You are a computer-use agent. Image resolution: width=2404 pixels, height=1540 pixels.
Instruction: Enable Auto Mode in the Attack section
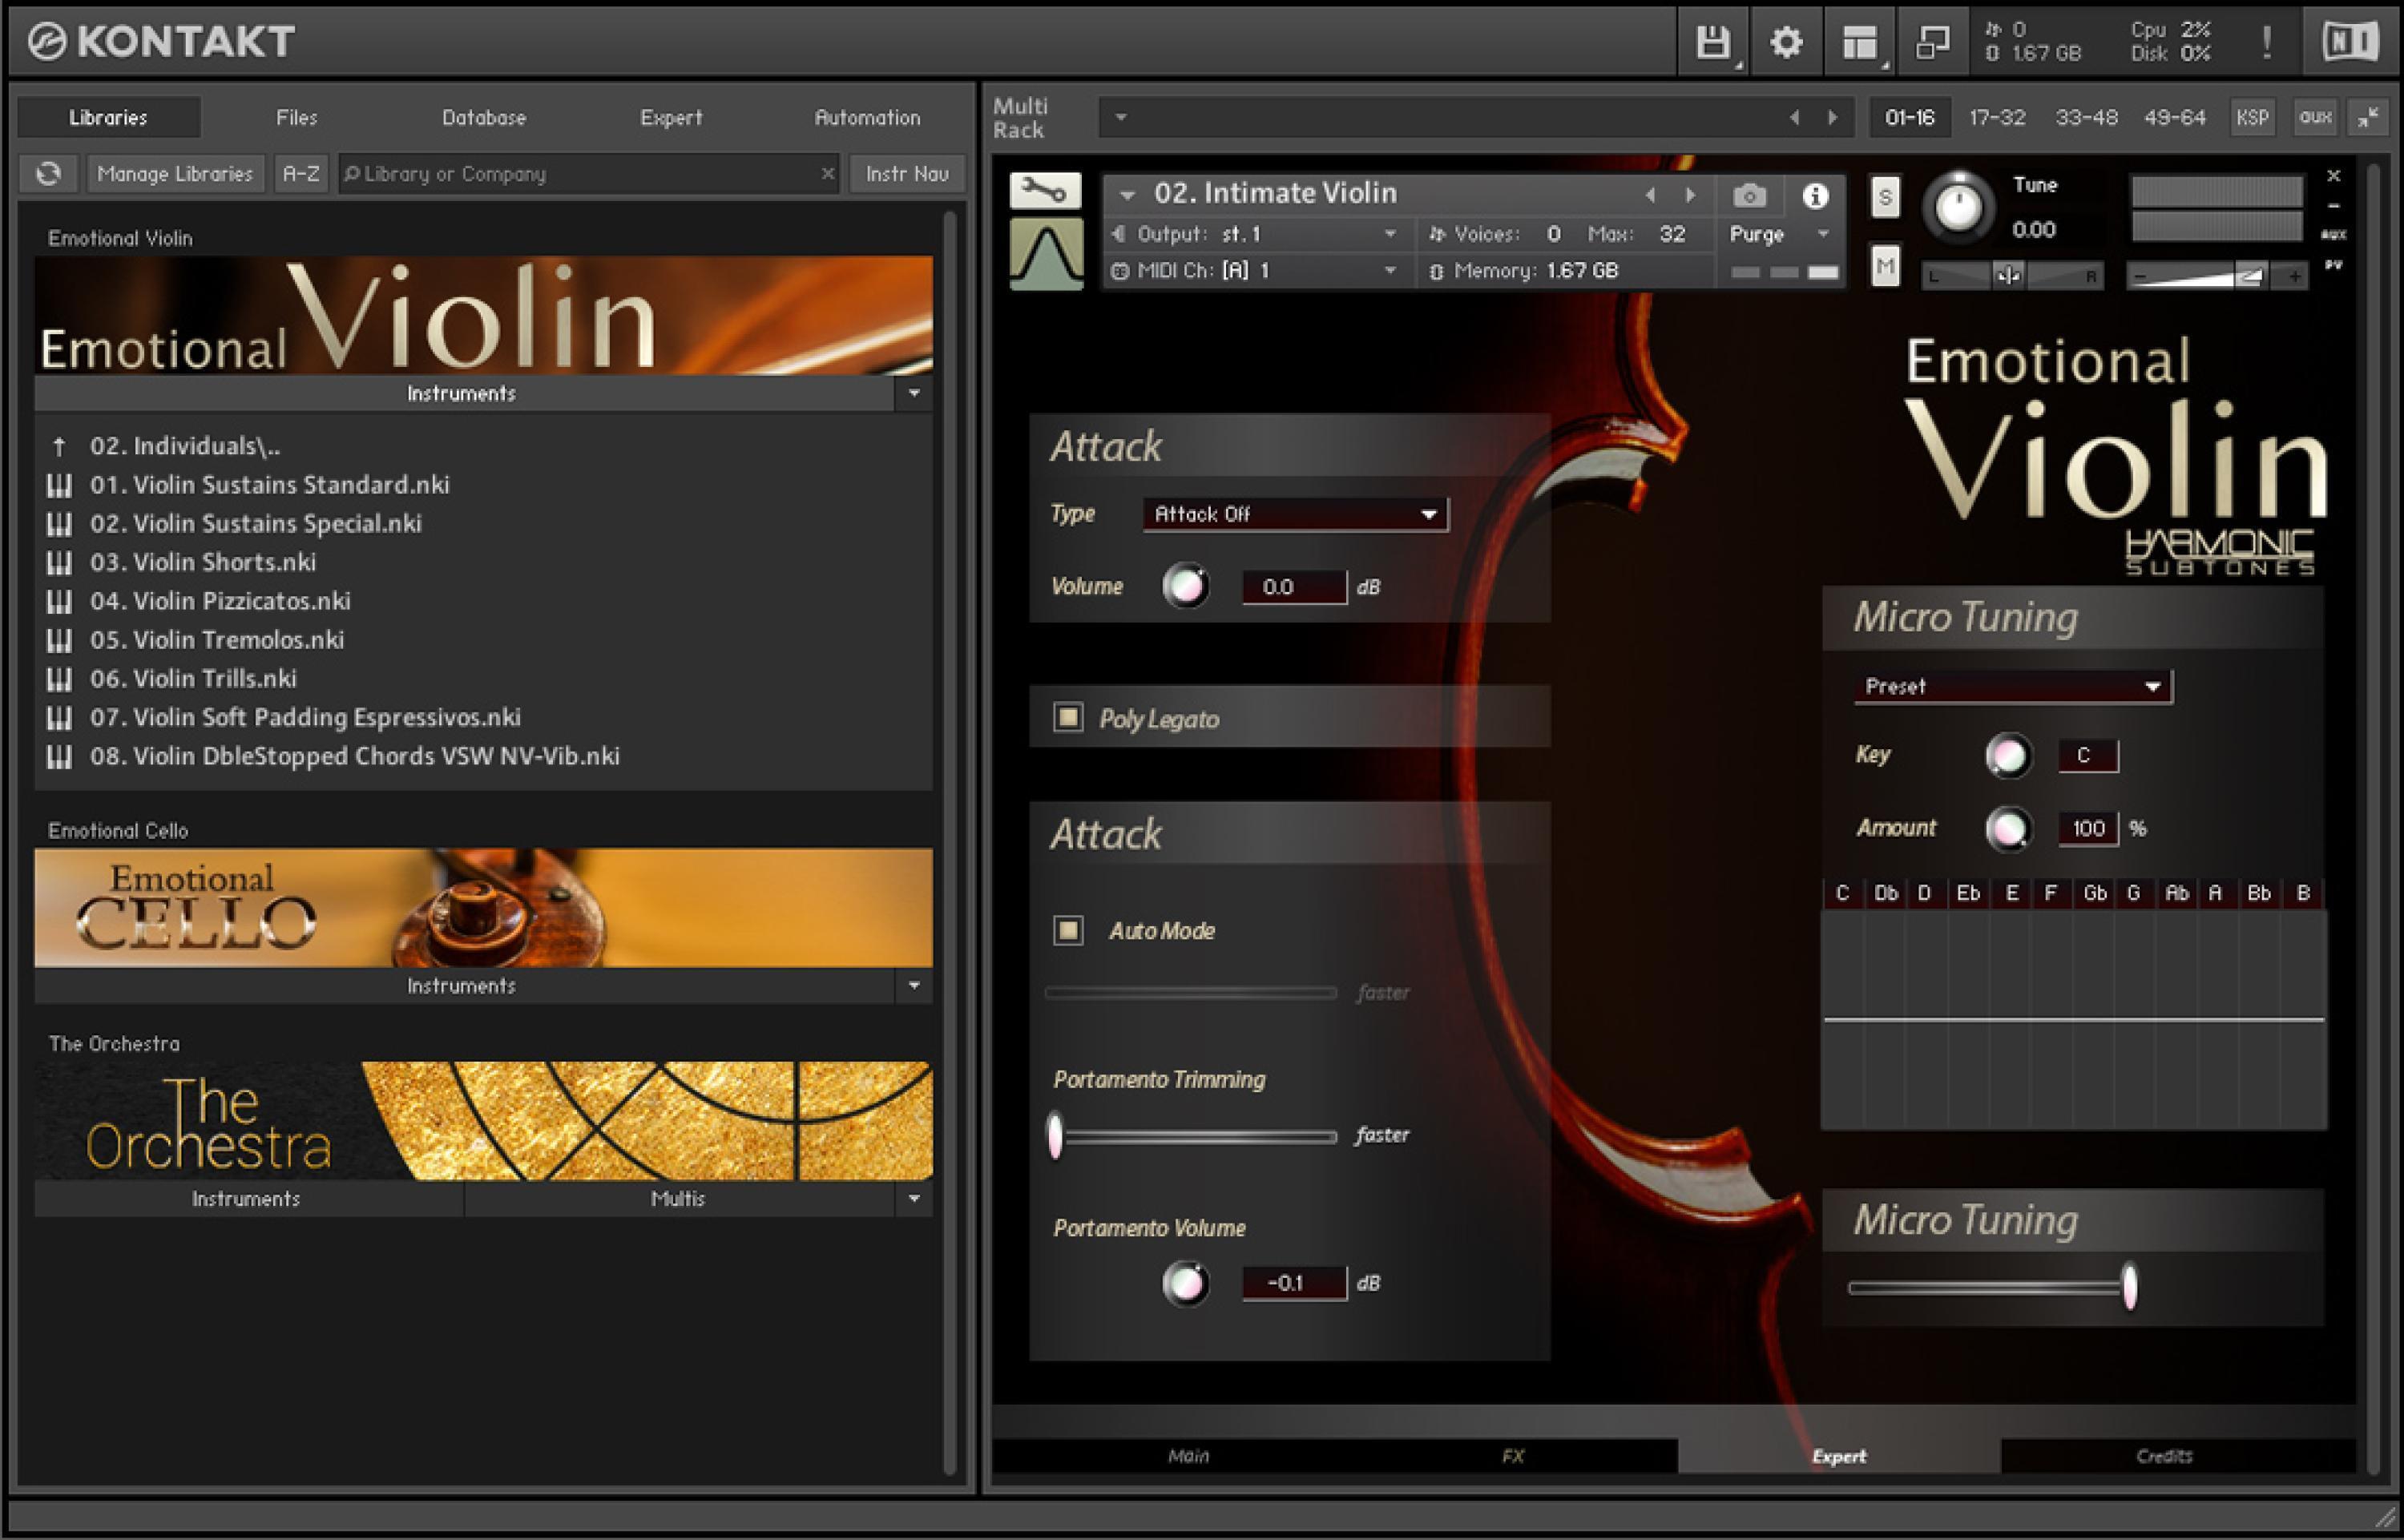[x=1069, y=930]
